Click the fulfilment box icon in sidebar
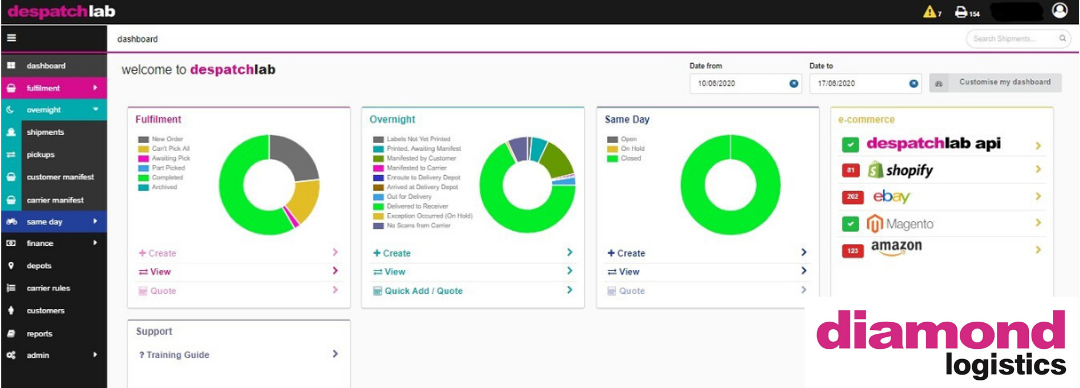Viewport: 1080px width, 388px height. tap(12, 88)
